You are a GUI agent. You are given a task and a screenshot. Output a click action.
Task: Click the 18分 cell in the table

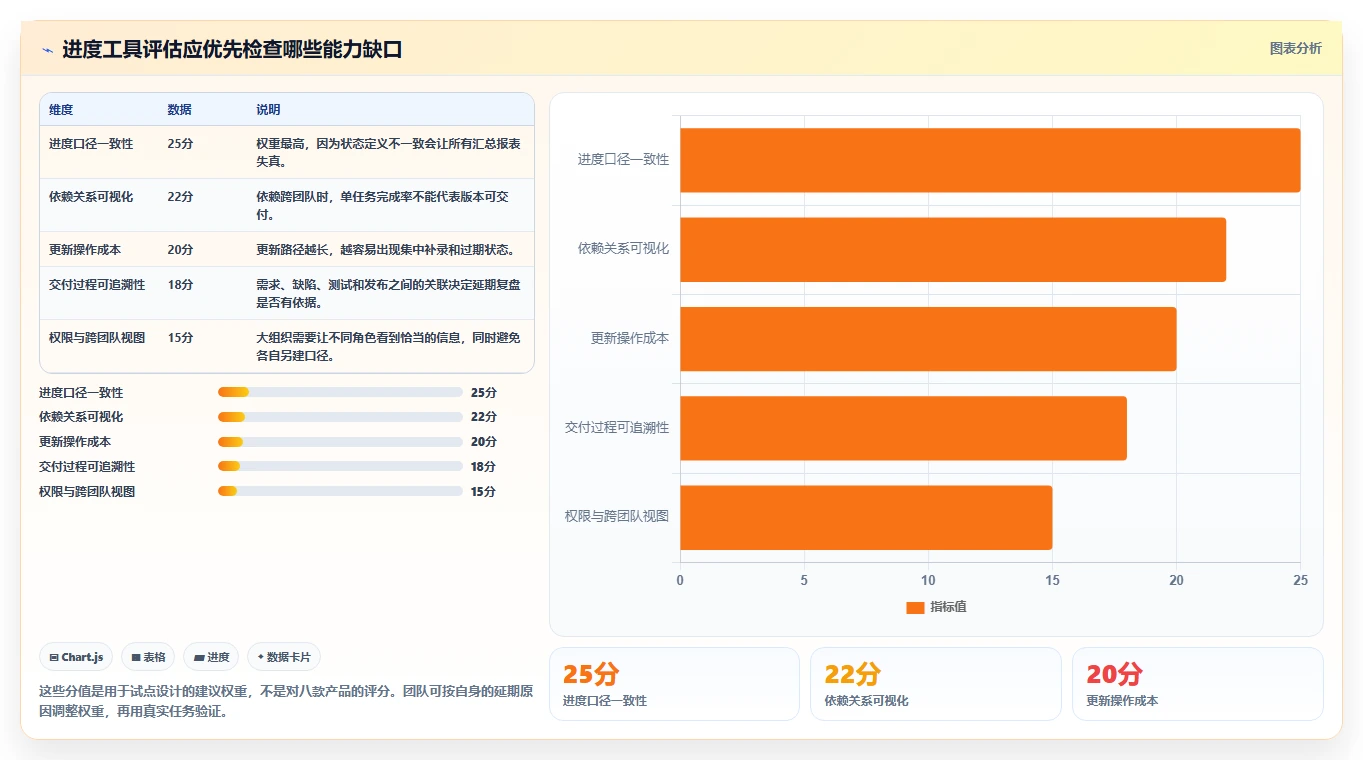pos(180,285)
